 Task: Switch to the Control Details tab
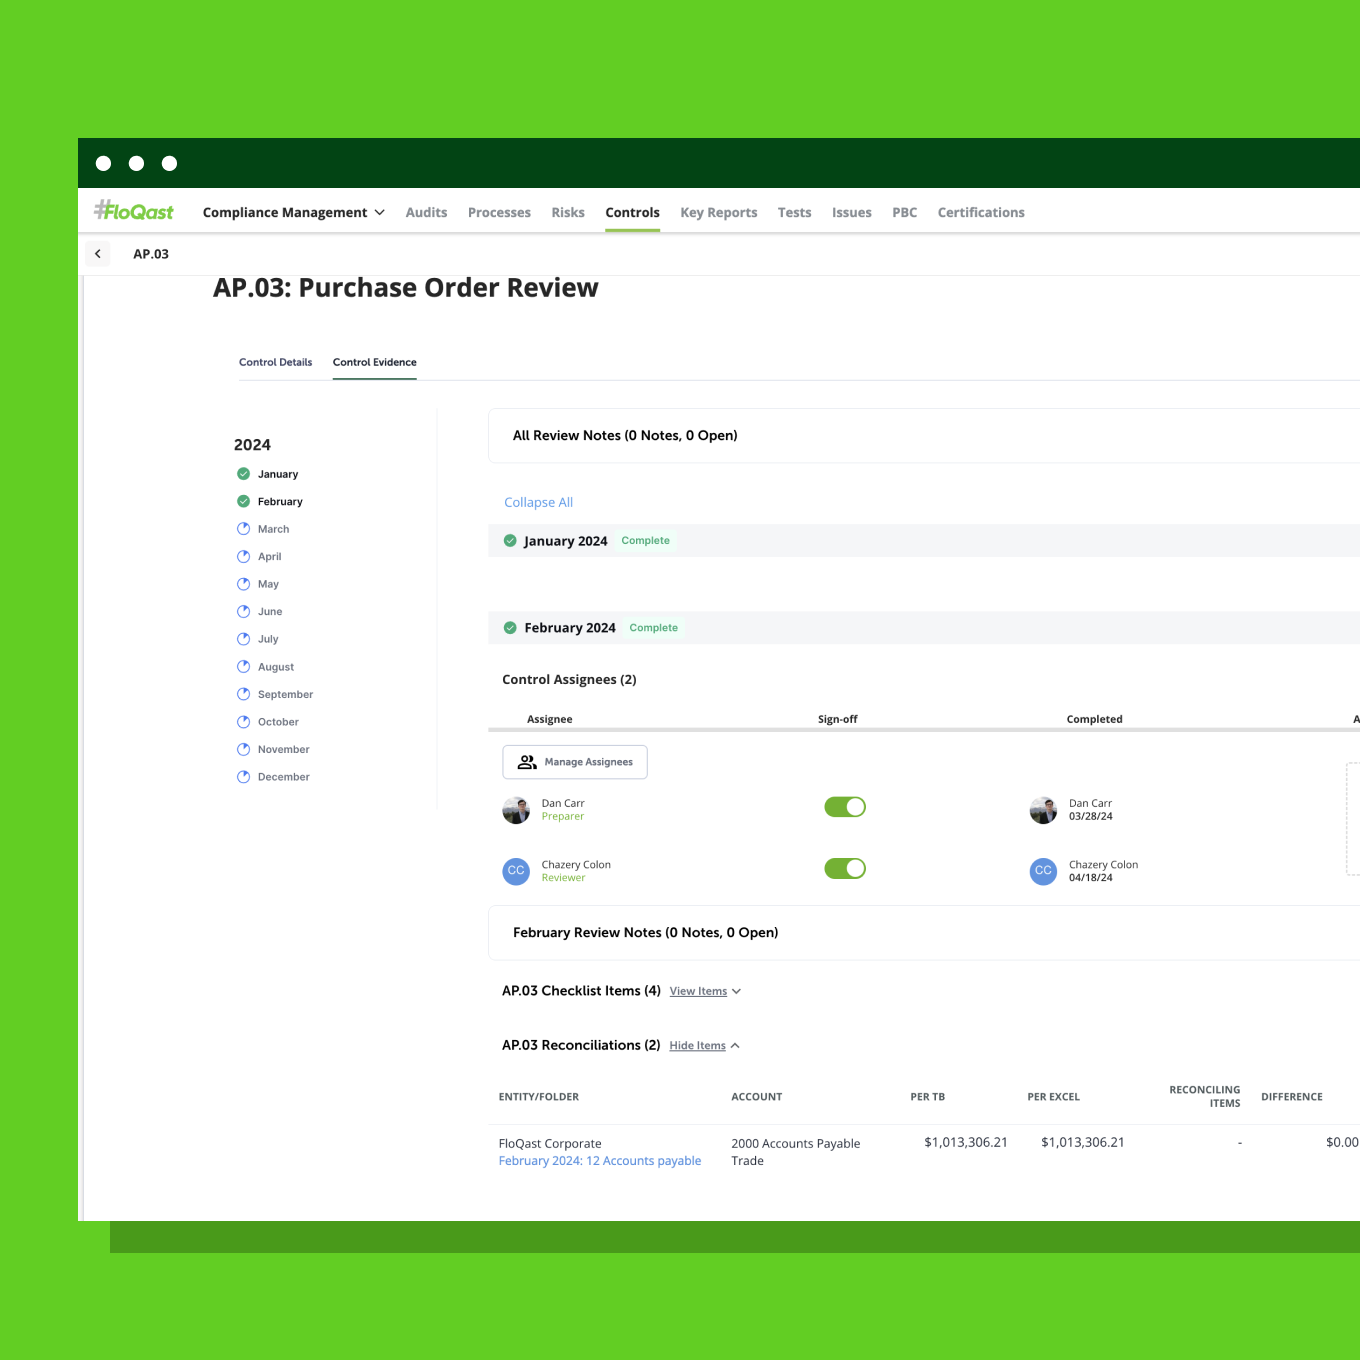coord(275,362)
